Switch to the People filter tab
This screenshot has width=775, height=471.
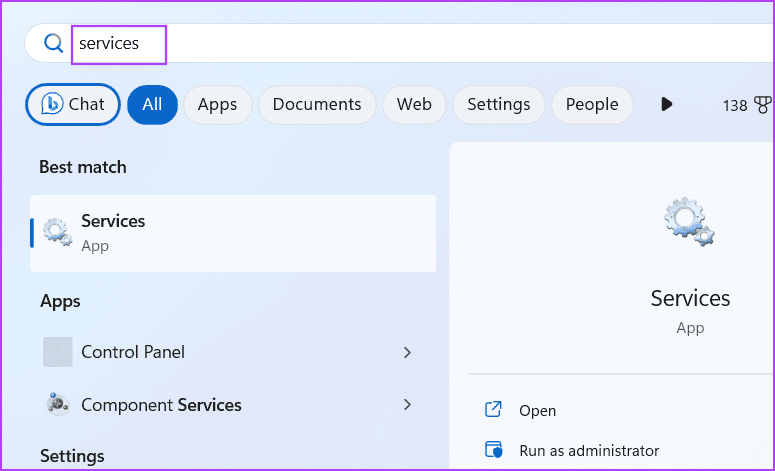tap(592, 104)
